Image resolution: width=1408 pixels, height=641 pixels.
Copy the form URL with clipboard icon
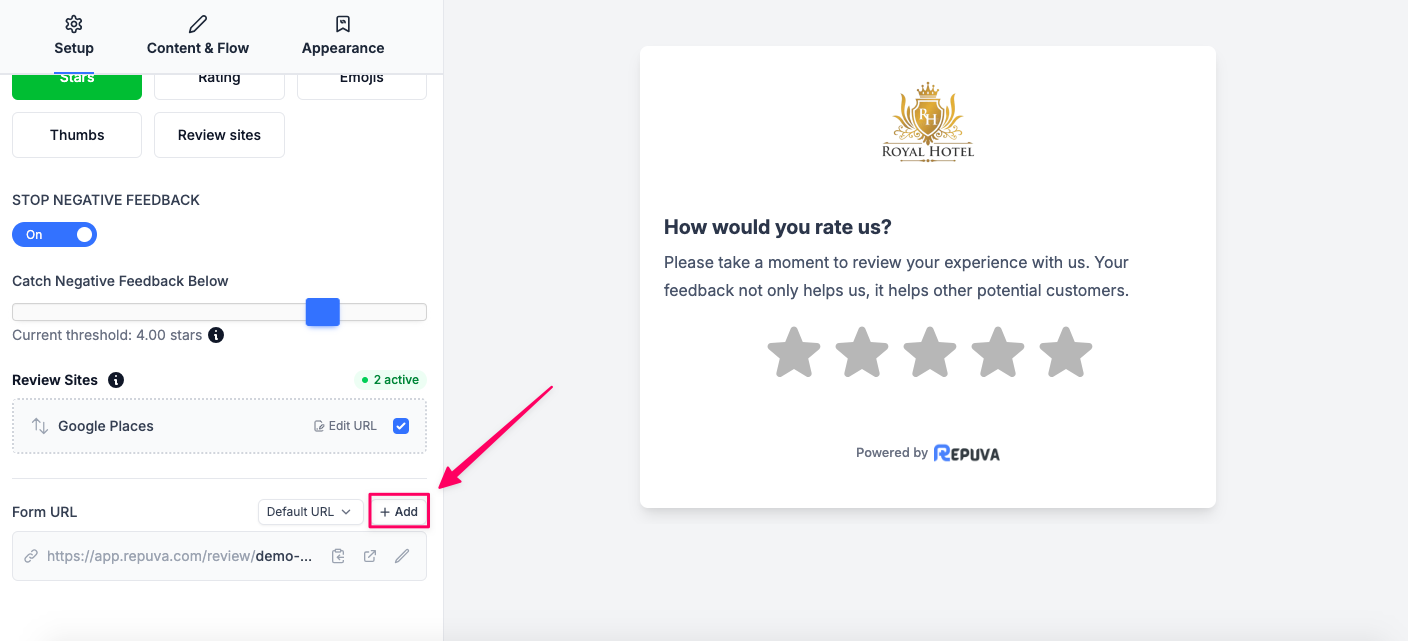338,556
